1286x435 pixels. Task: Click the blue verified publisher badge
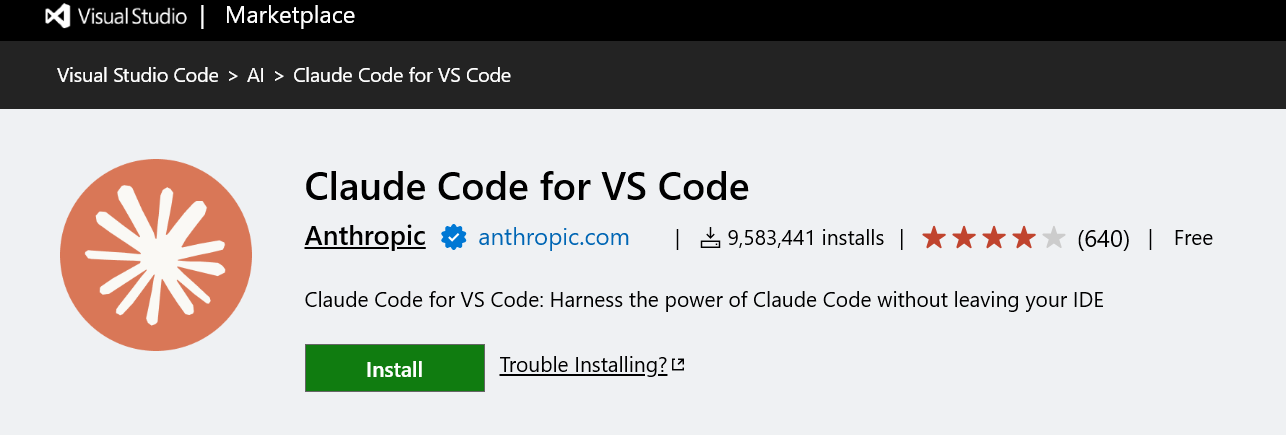tap(454, 238)
